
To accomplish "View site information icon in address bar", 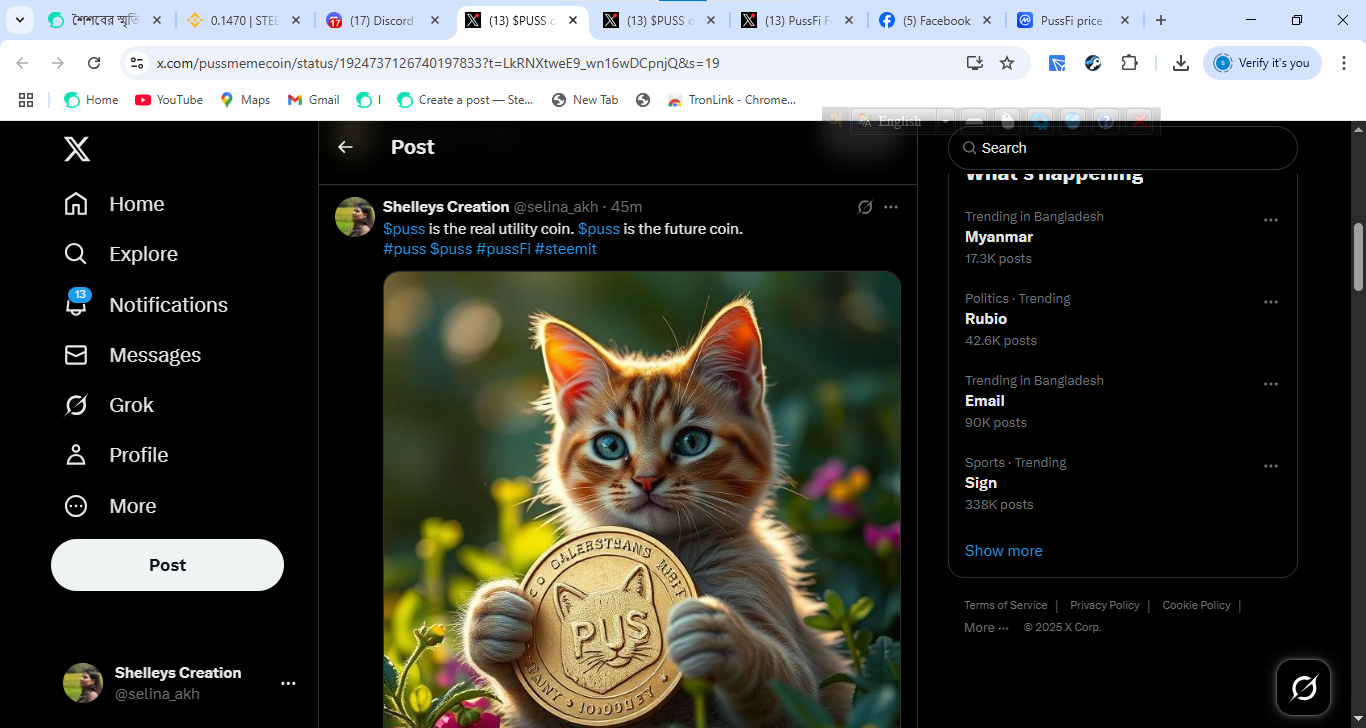I will tap(138, 63).
